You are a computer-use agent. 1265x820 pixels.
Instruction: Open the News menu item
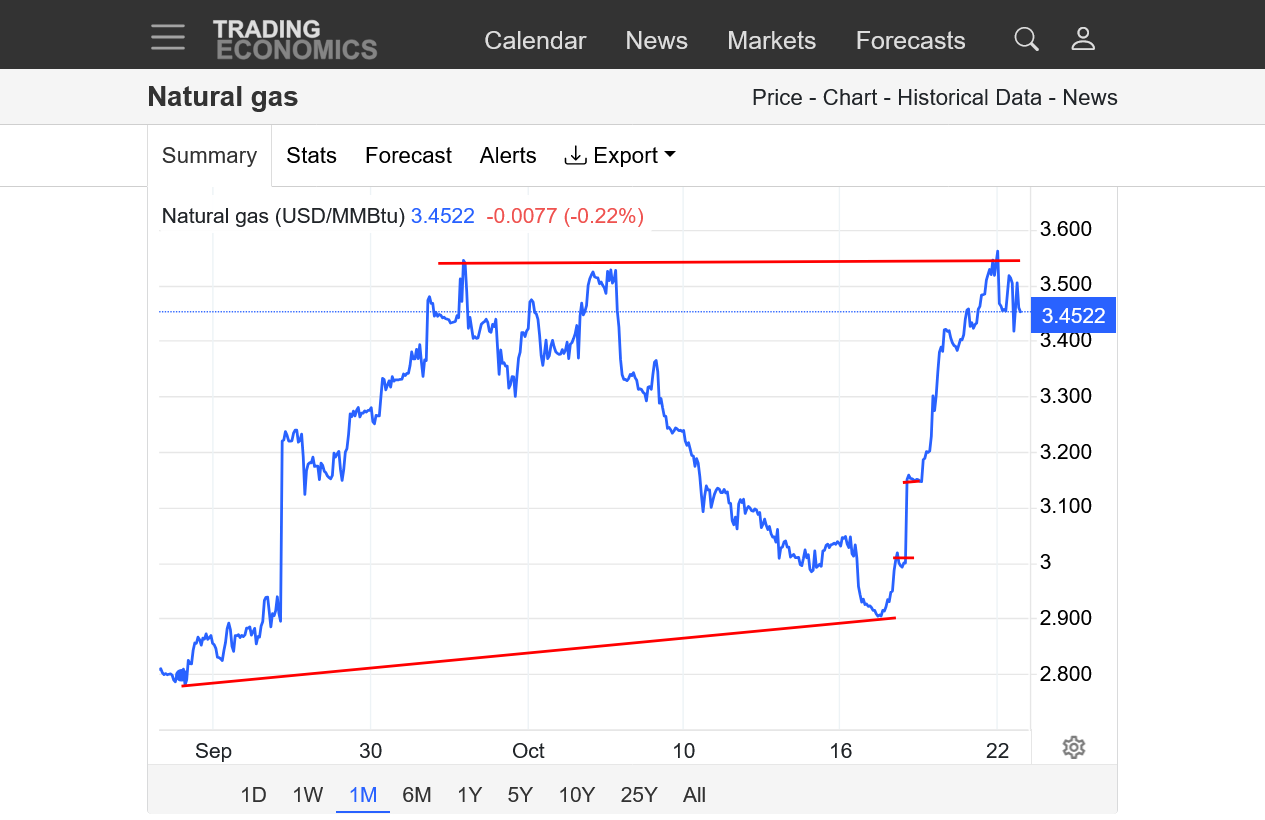pos(656,40)
